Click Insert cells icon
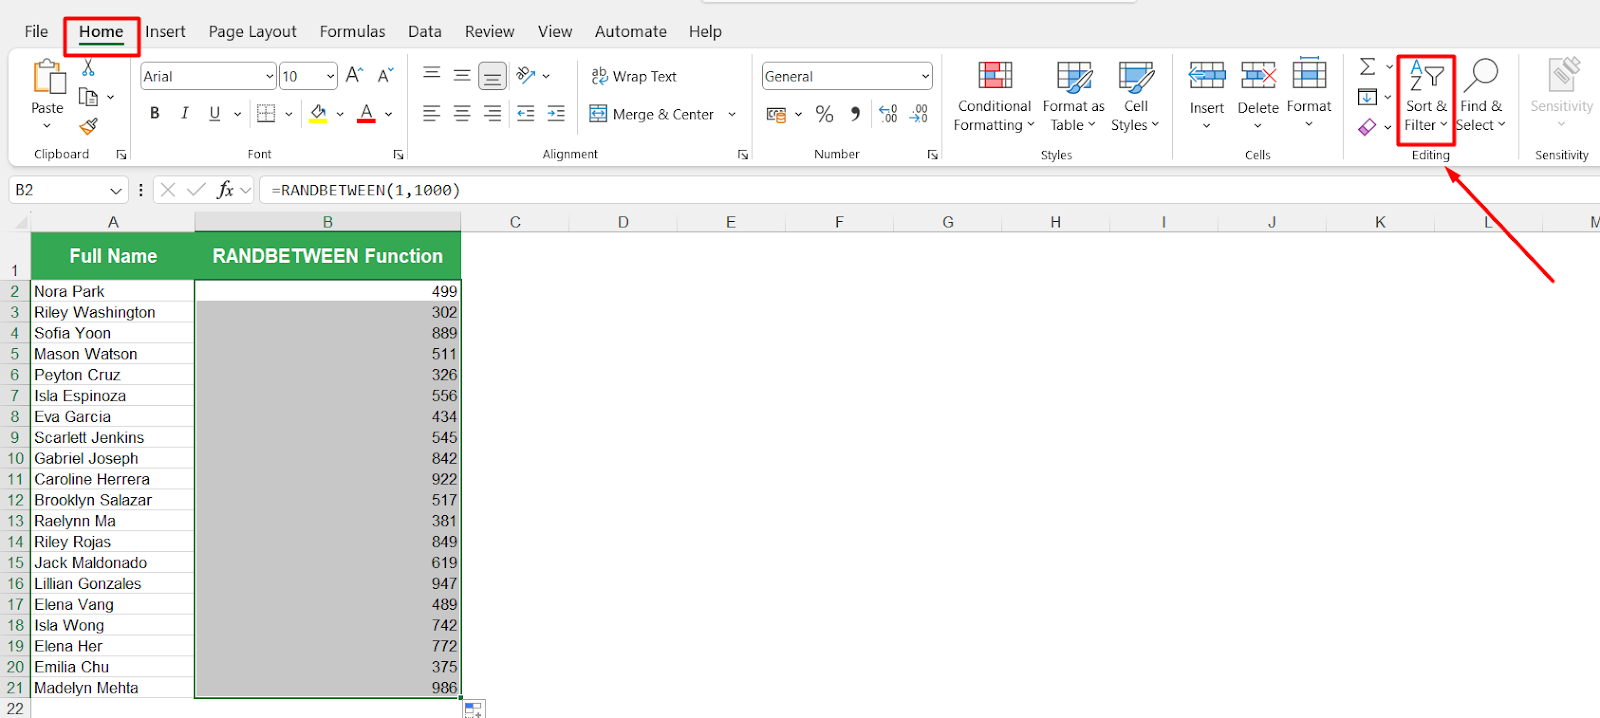 pos(1207,76)
